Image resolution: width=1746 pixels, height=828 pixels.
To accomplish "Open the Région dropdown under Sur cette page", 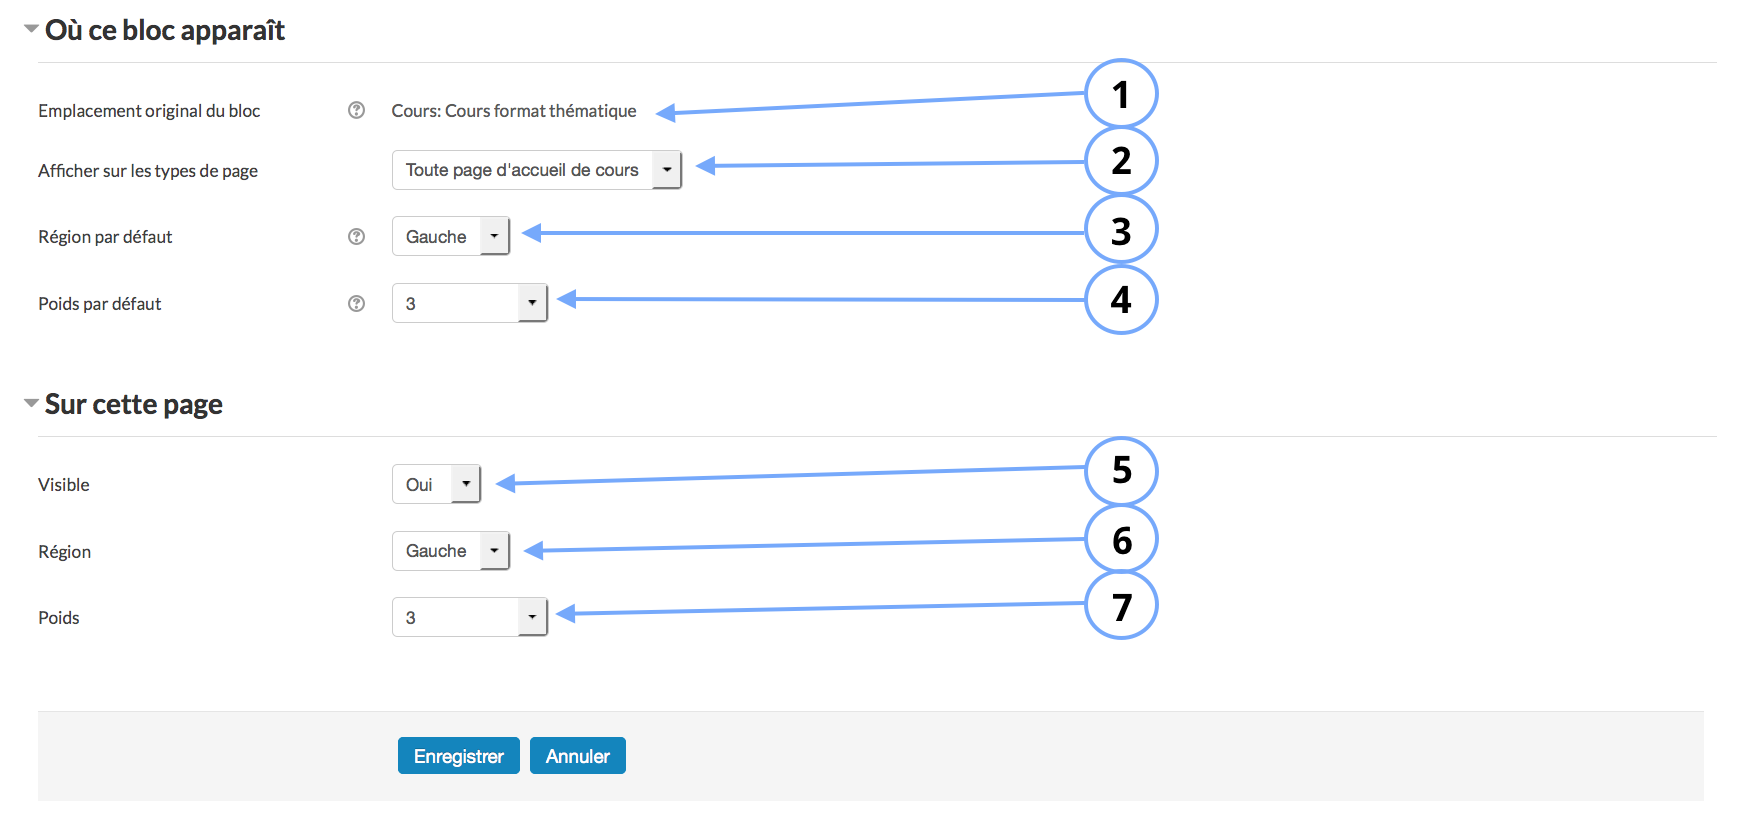I will click(x=450, y=551).
